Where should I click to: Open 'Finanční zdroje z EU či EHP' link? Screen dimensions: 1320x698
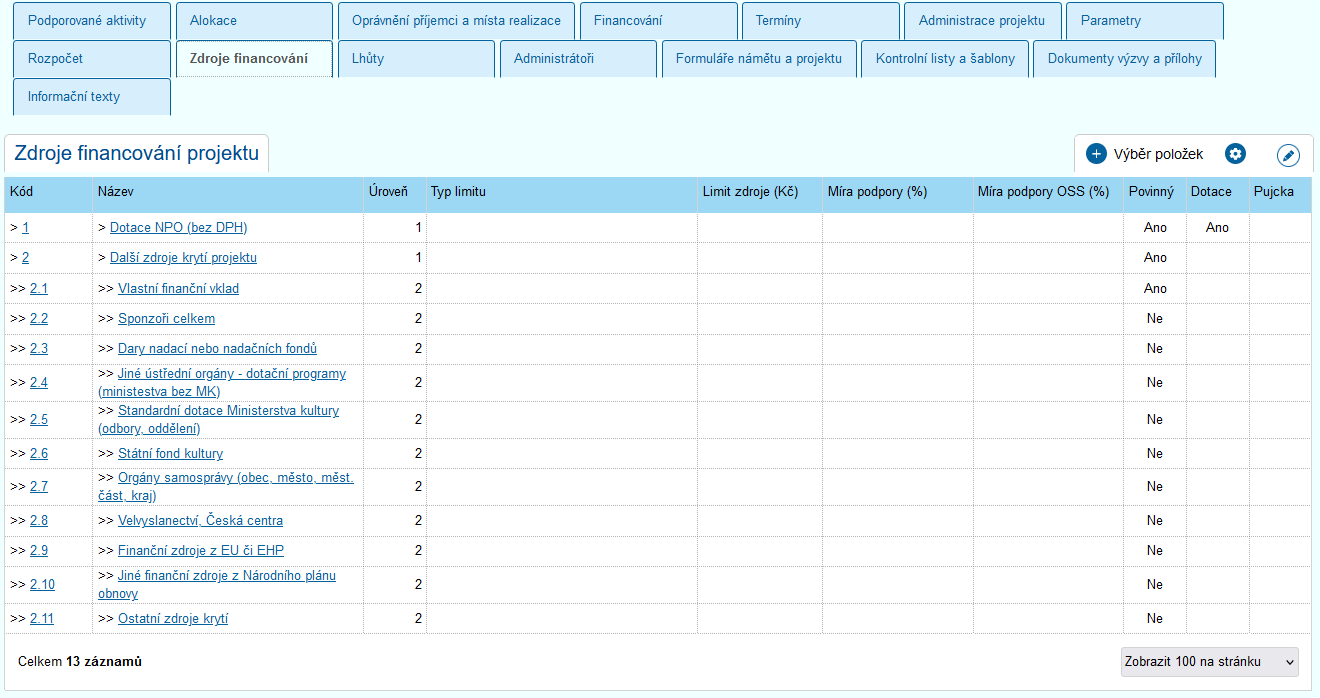201,551
